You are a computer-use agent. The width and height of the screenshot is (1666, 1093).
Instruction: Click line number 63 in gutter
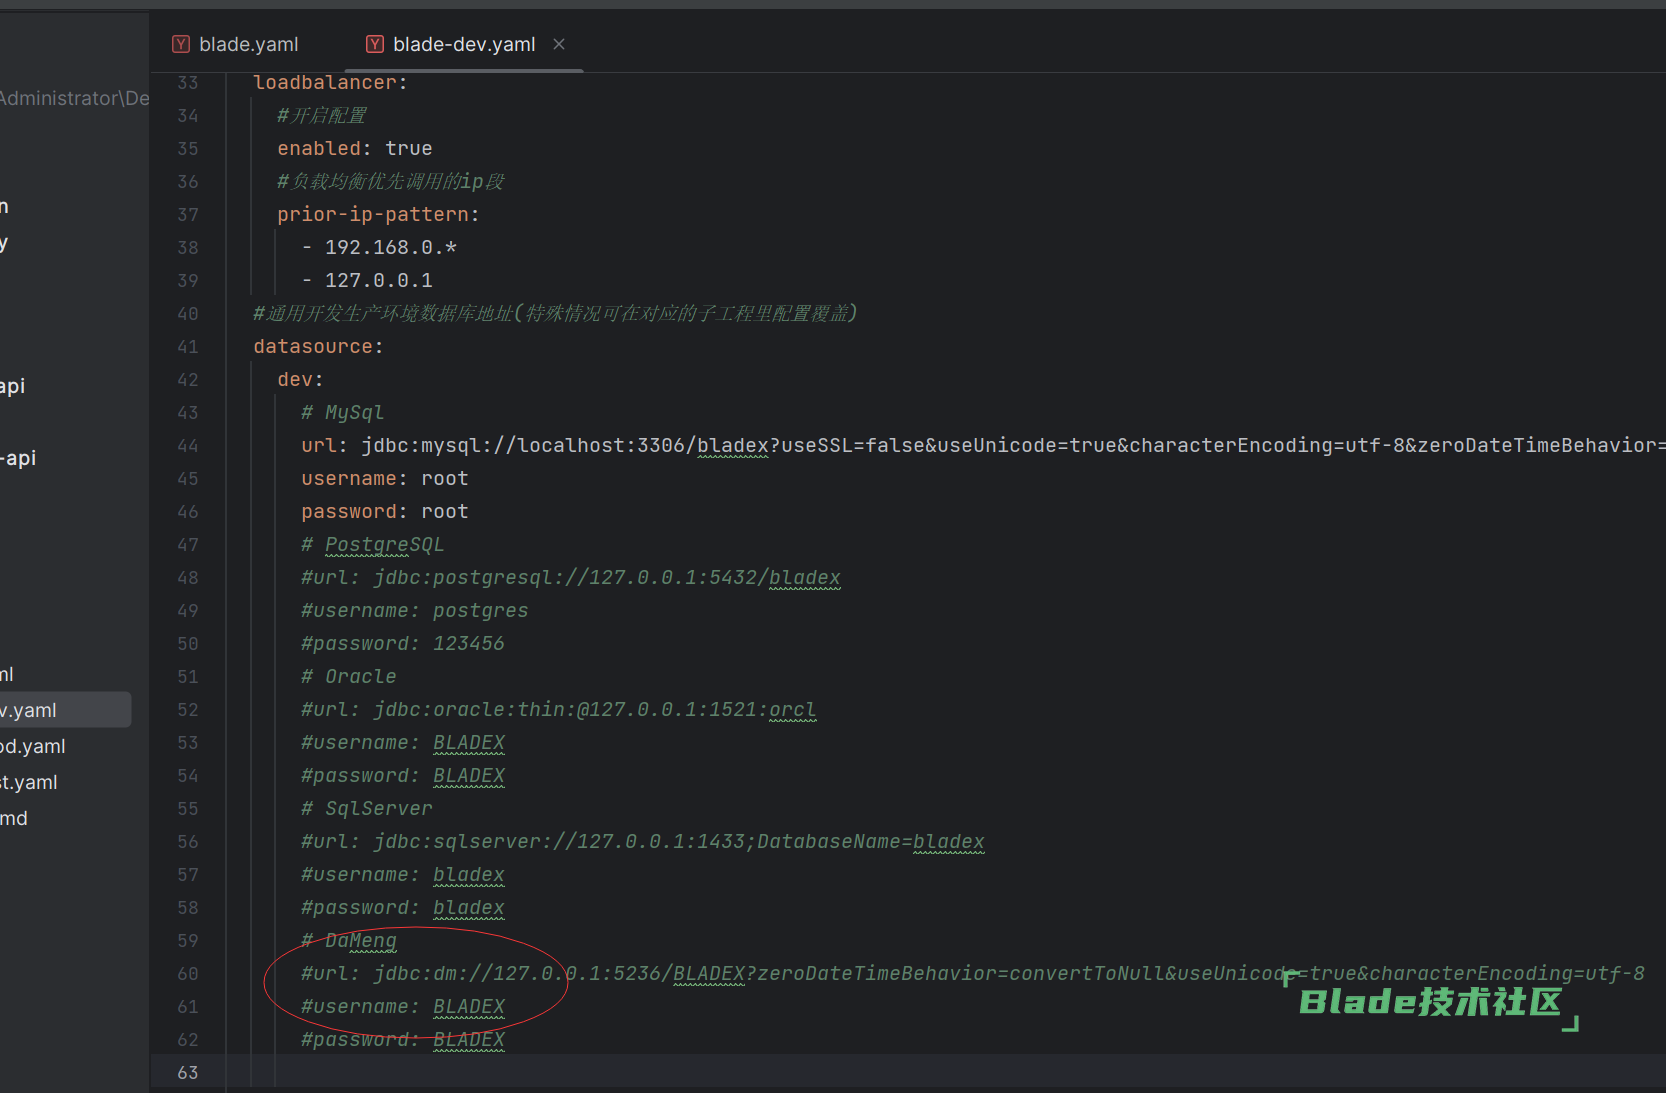[188, 1072]
